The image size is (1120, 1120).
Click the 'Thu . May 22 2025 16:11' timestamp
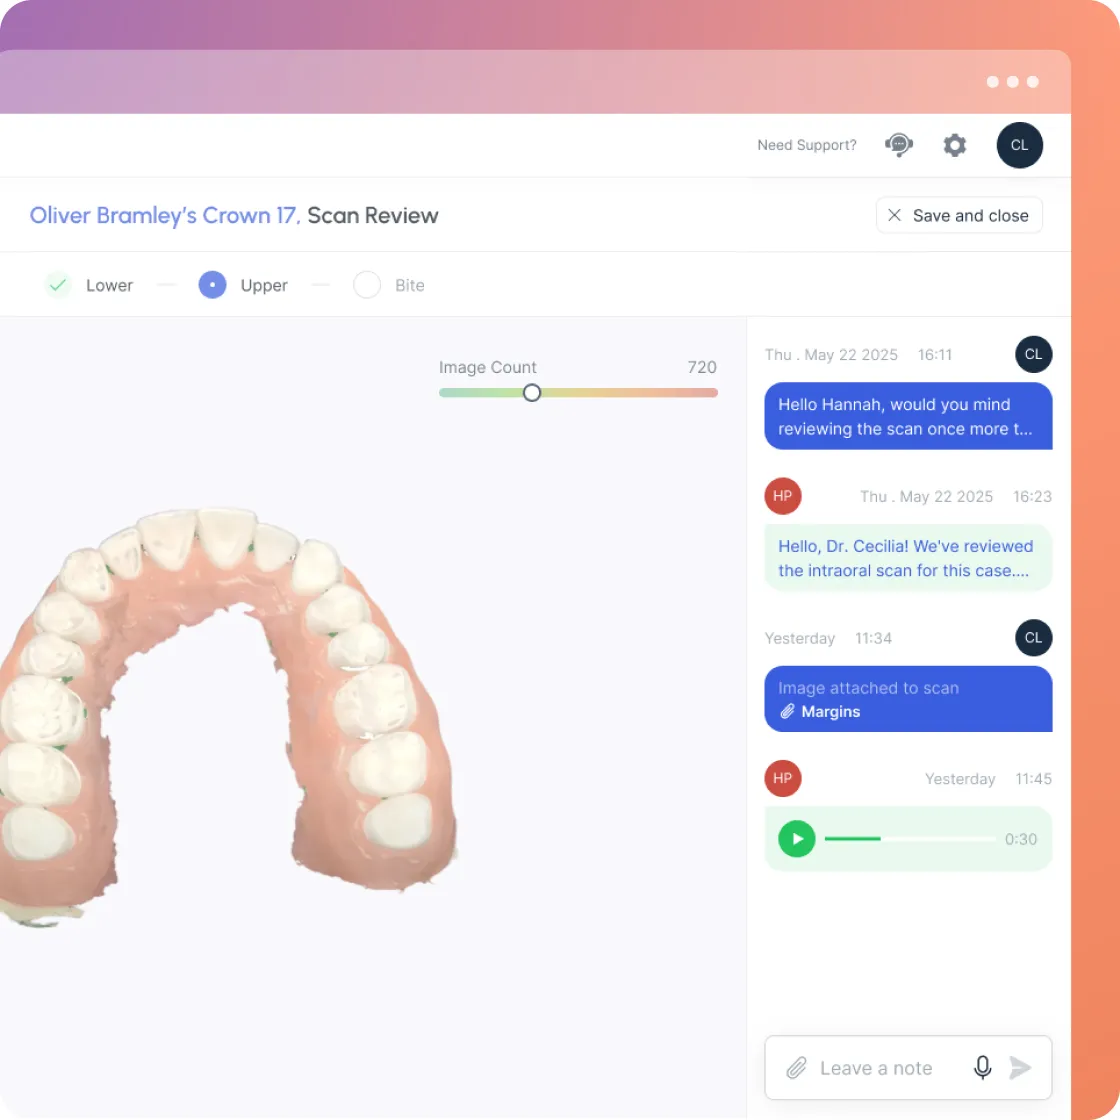858,355
